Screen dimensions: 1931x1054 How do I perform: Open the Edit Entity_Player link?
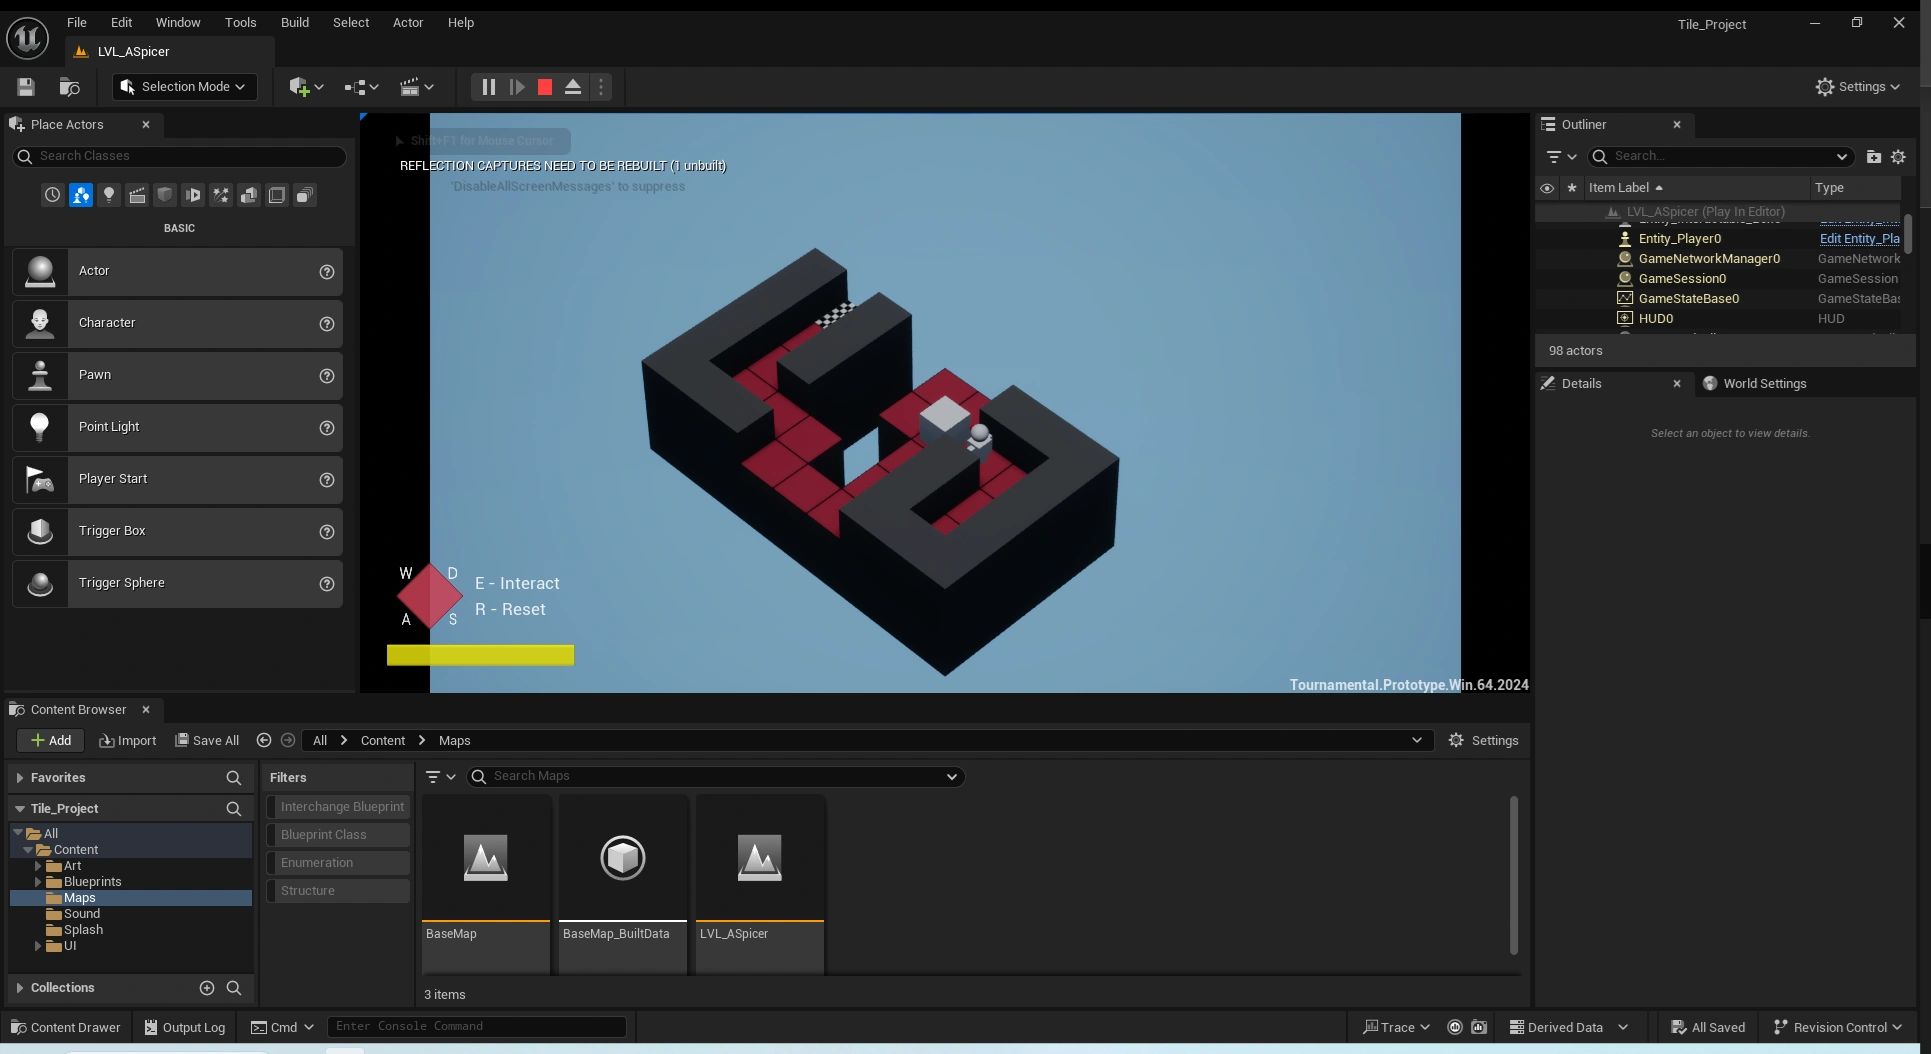(1858, 239)
